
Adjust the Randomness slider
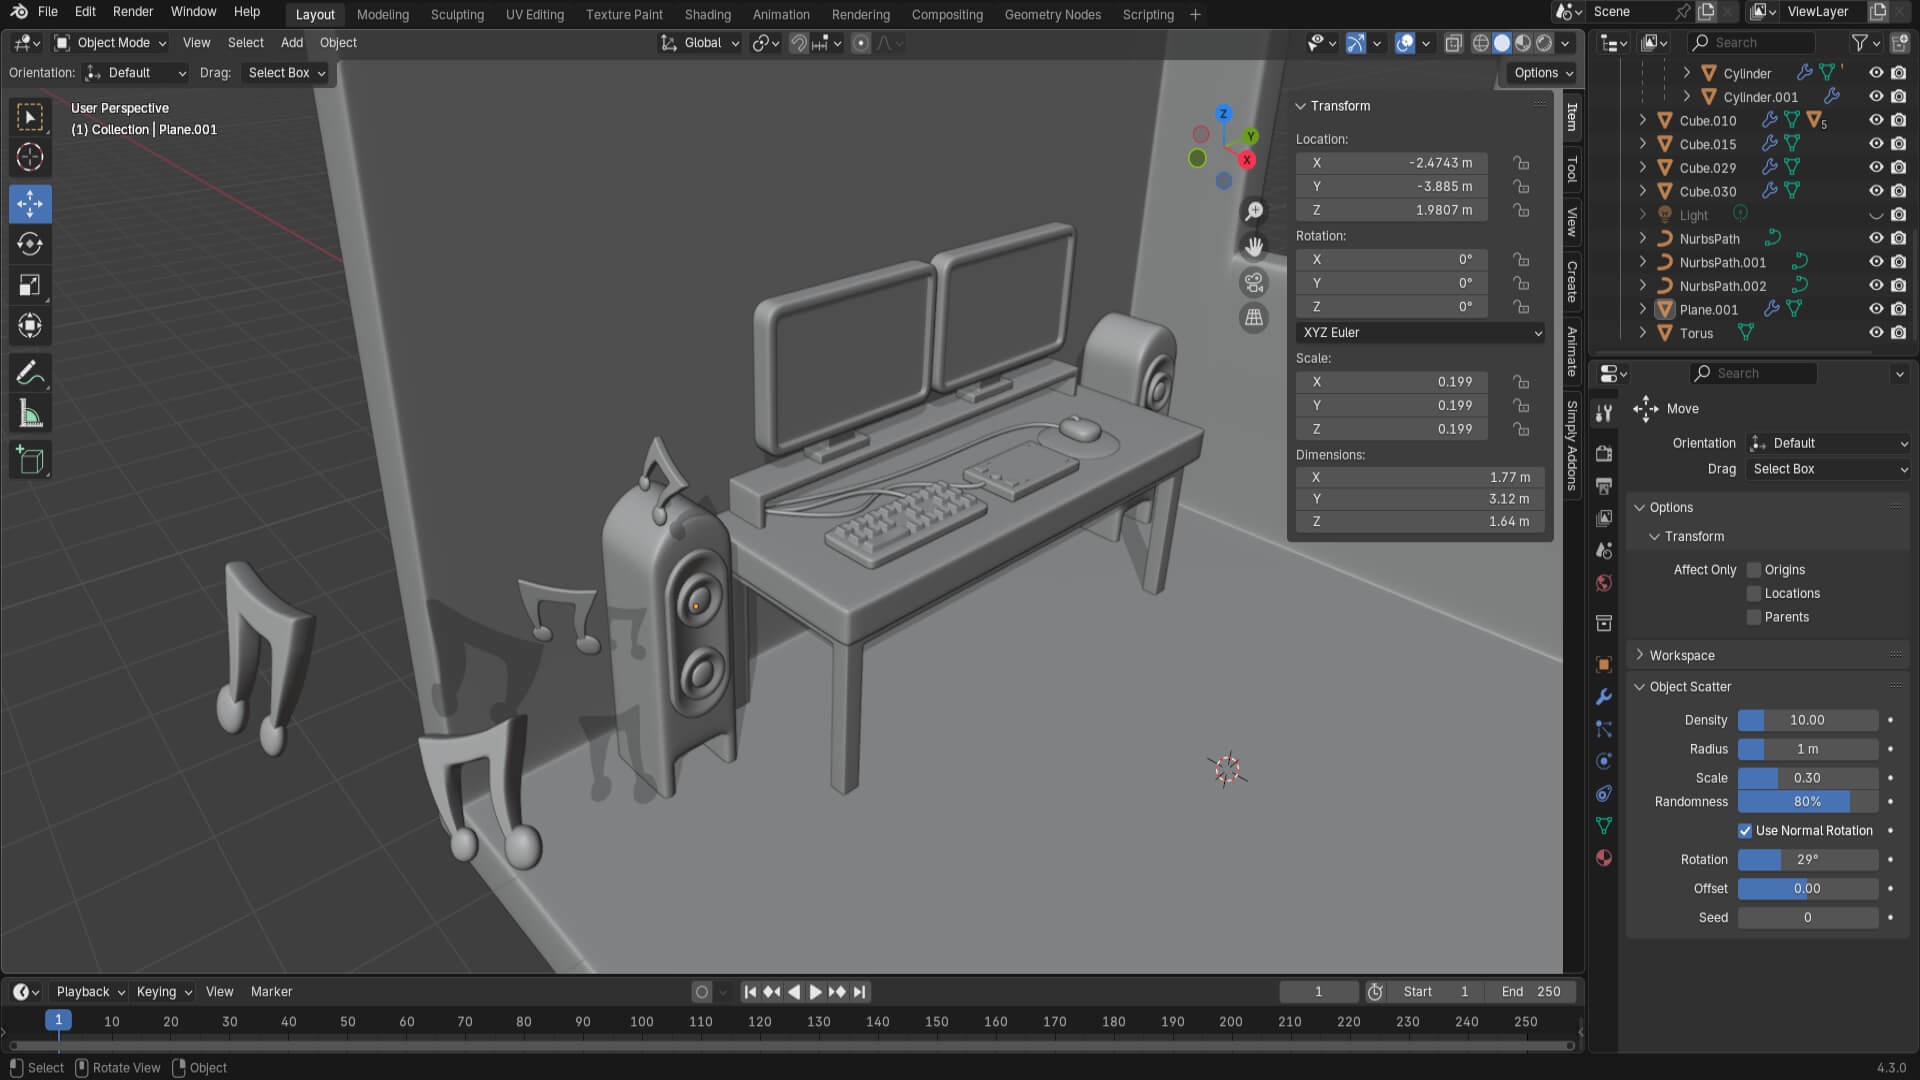click(x=1807, y=802)
